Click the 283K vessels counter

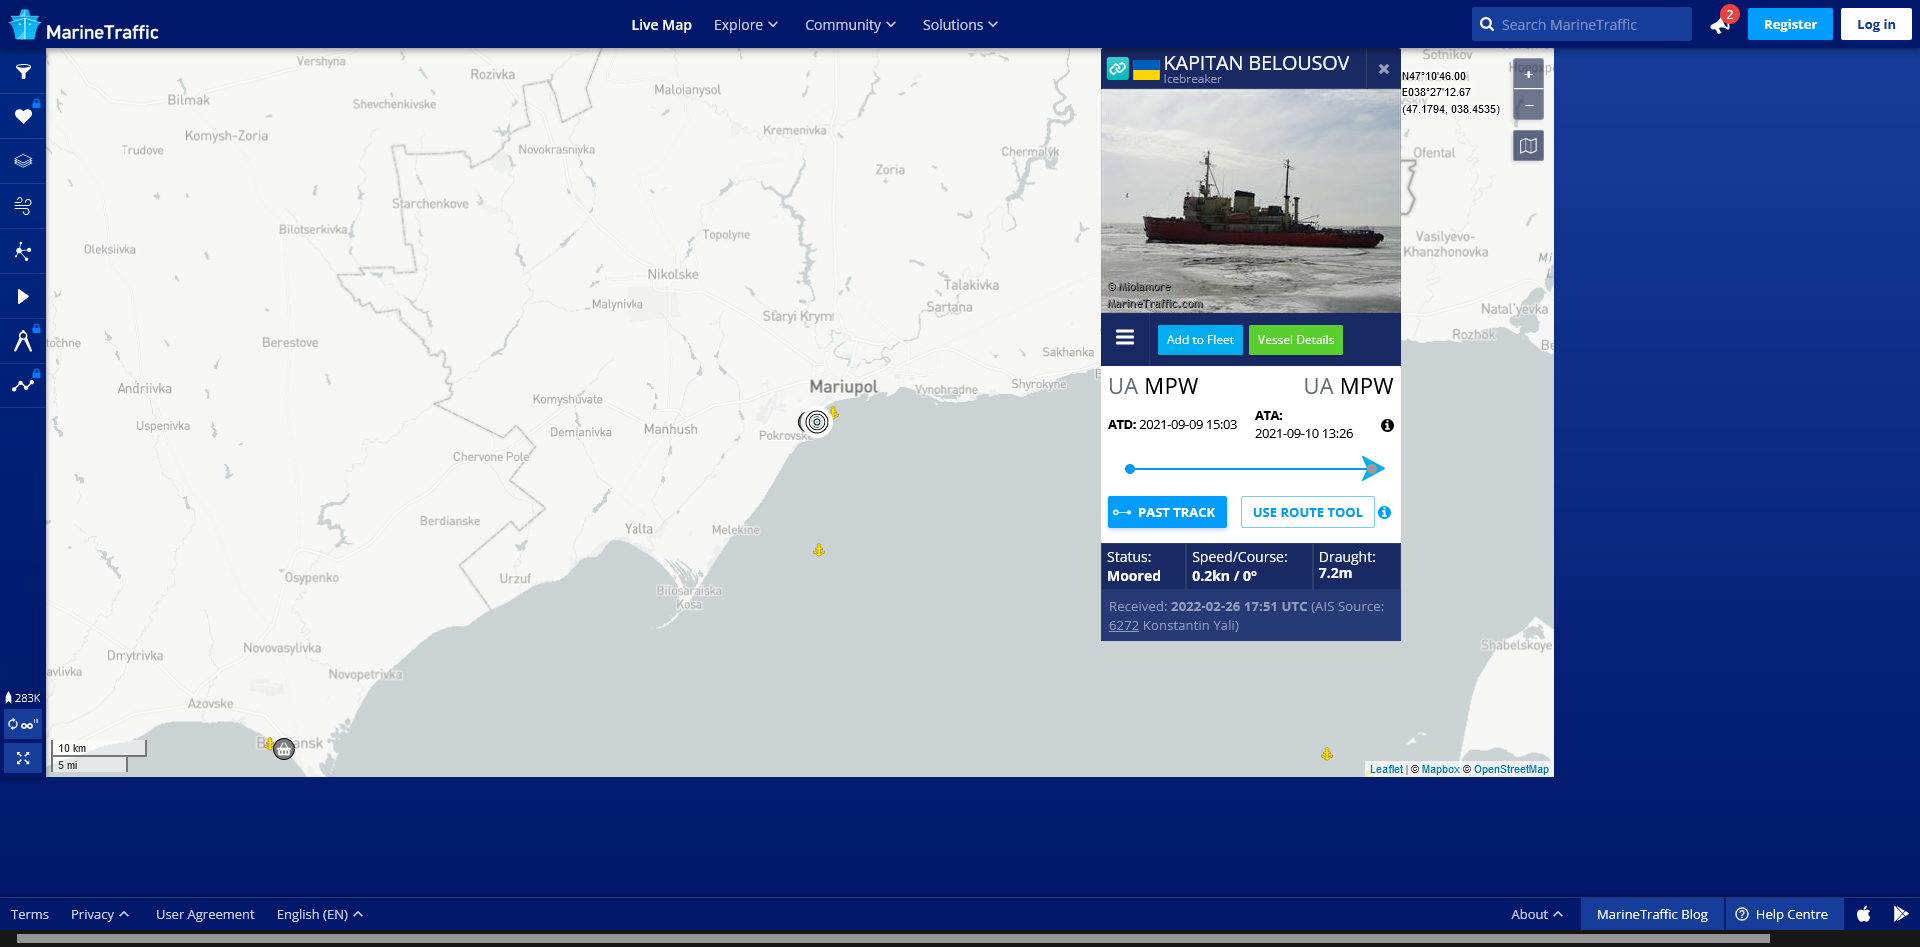23,698
